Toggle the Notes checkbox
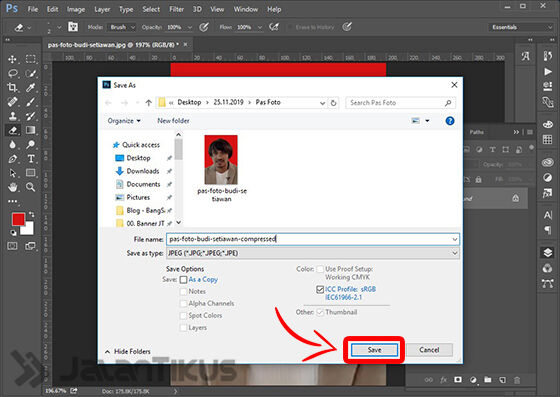560x397 pixels. pos(183,291)
